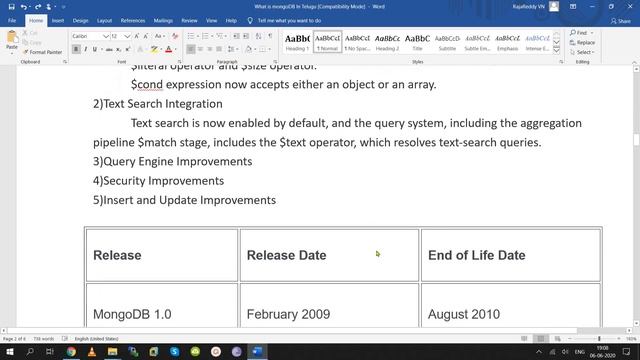
Task: Expand the Styles gallery more arrow
Action: [556, 51]
